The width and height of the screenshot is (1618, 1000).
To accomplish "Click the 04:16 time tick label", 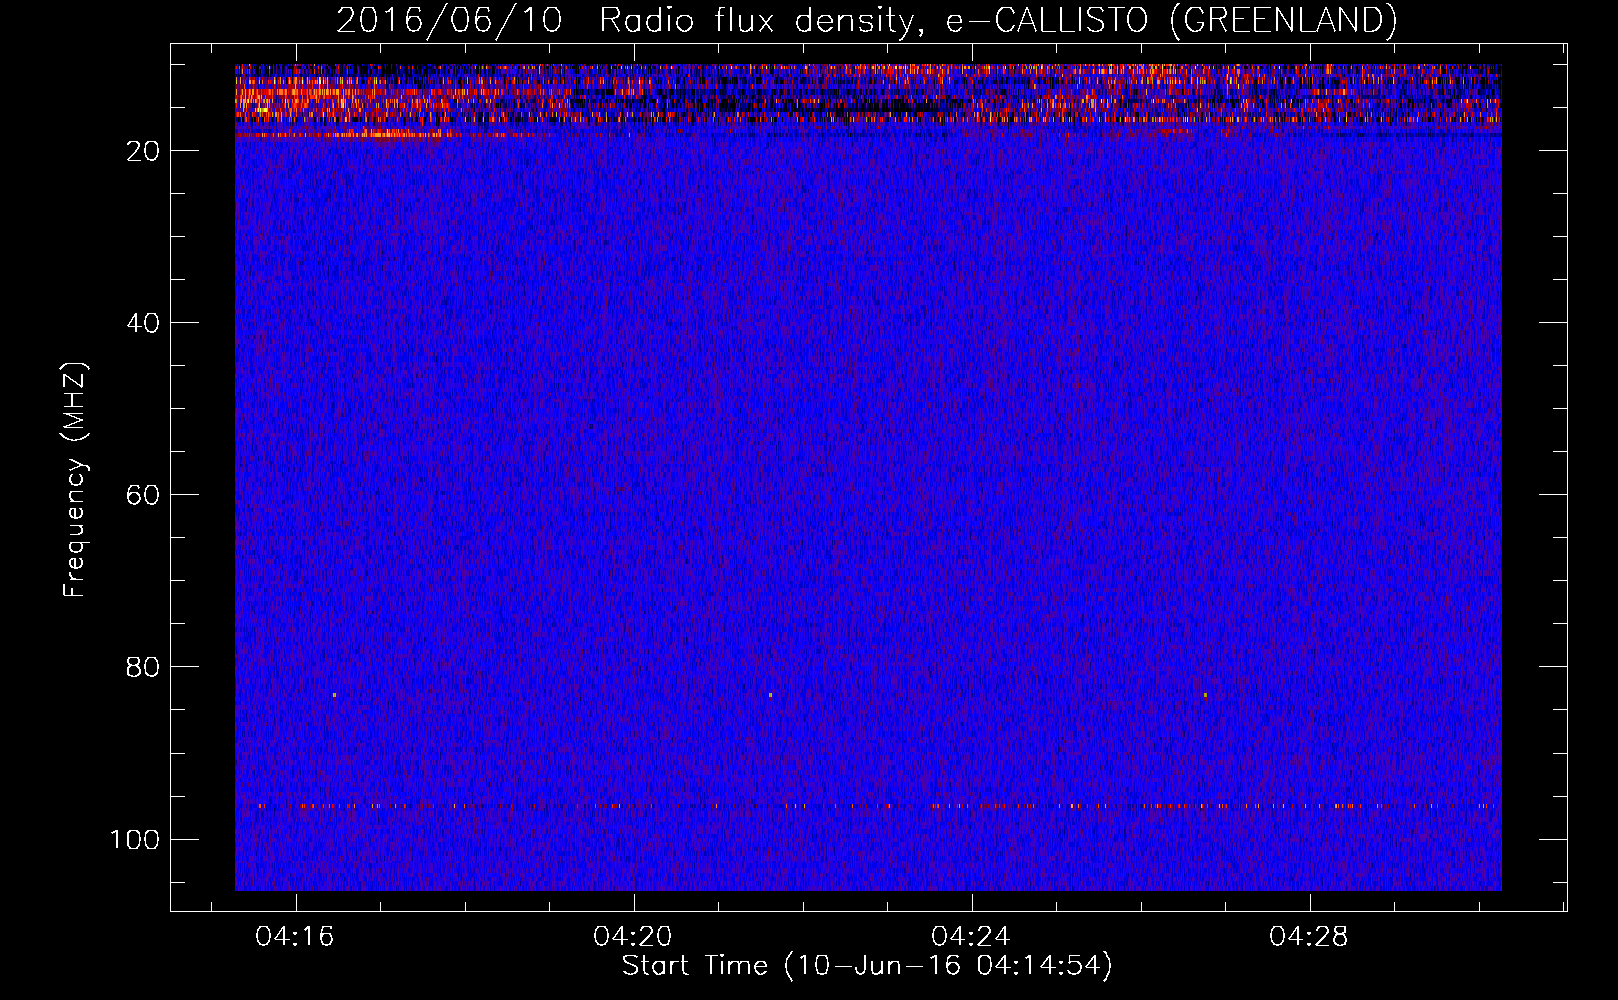I will pyautogui.click(x=295, y=937).
